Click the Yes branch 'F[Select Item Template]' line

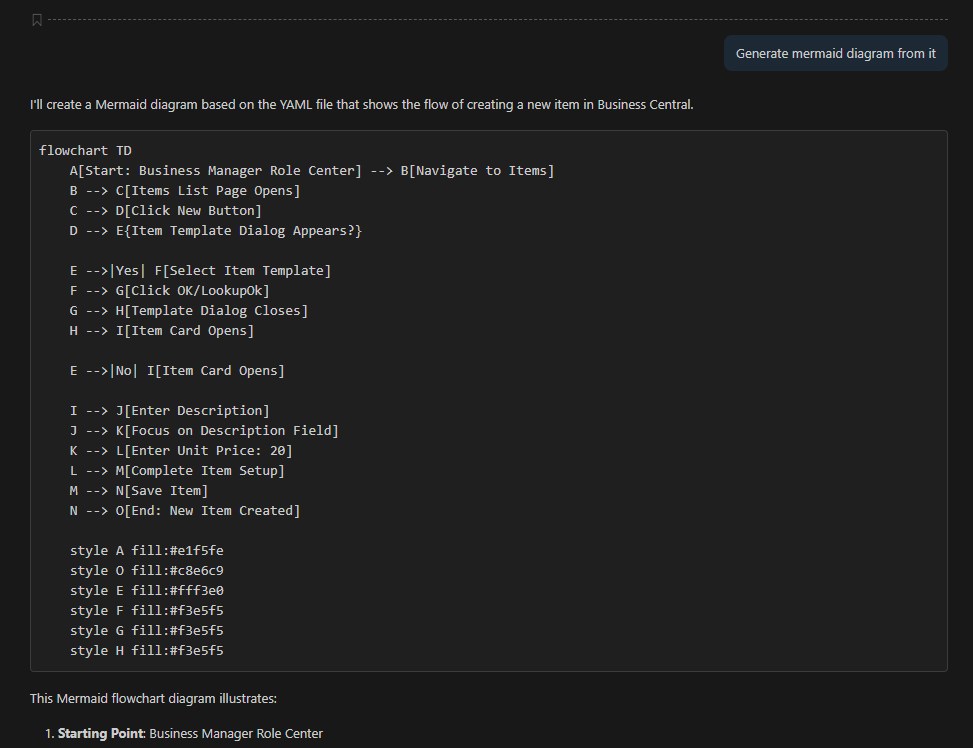[x=200, y=271]
